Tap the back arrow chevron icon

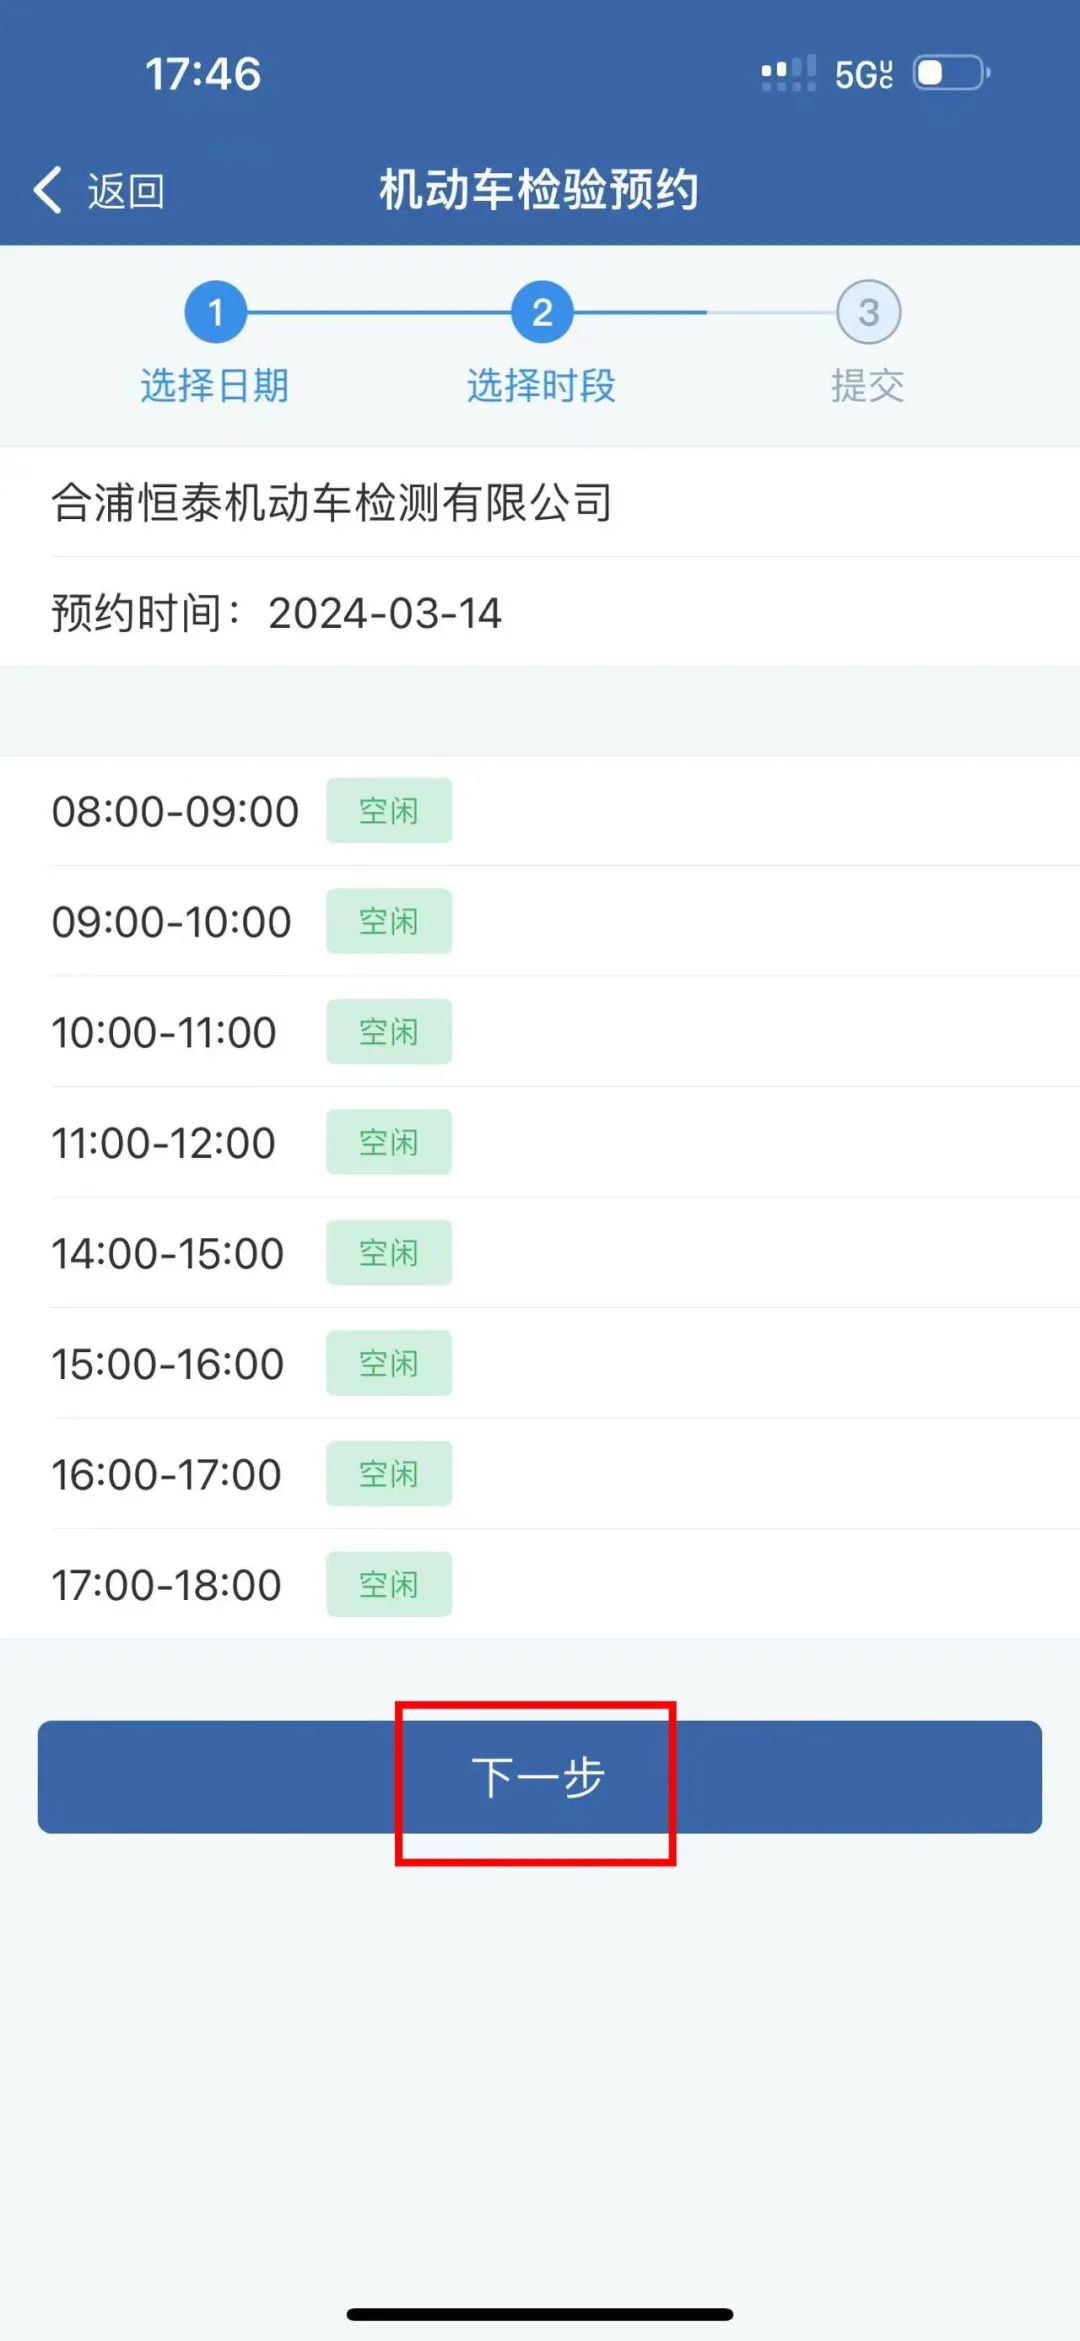[48, 190]
